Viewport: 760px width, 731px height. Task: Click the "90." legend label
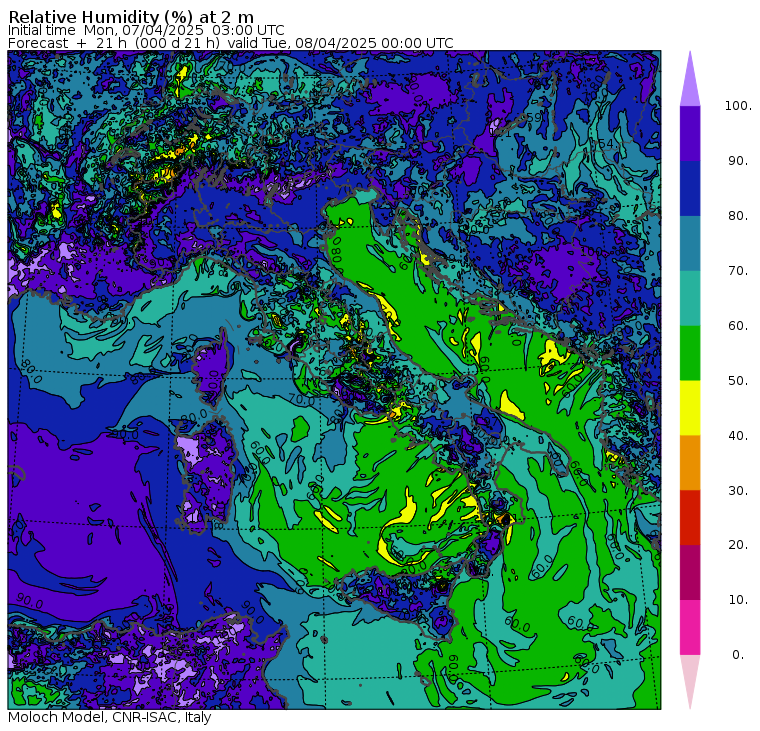[x=738, y=161]
